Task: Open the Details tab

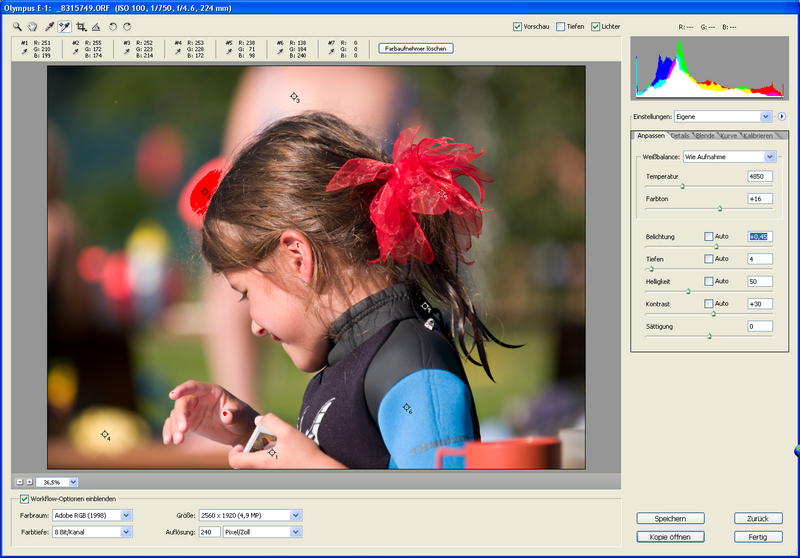Action: coord(680,135)
